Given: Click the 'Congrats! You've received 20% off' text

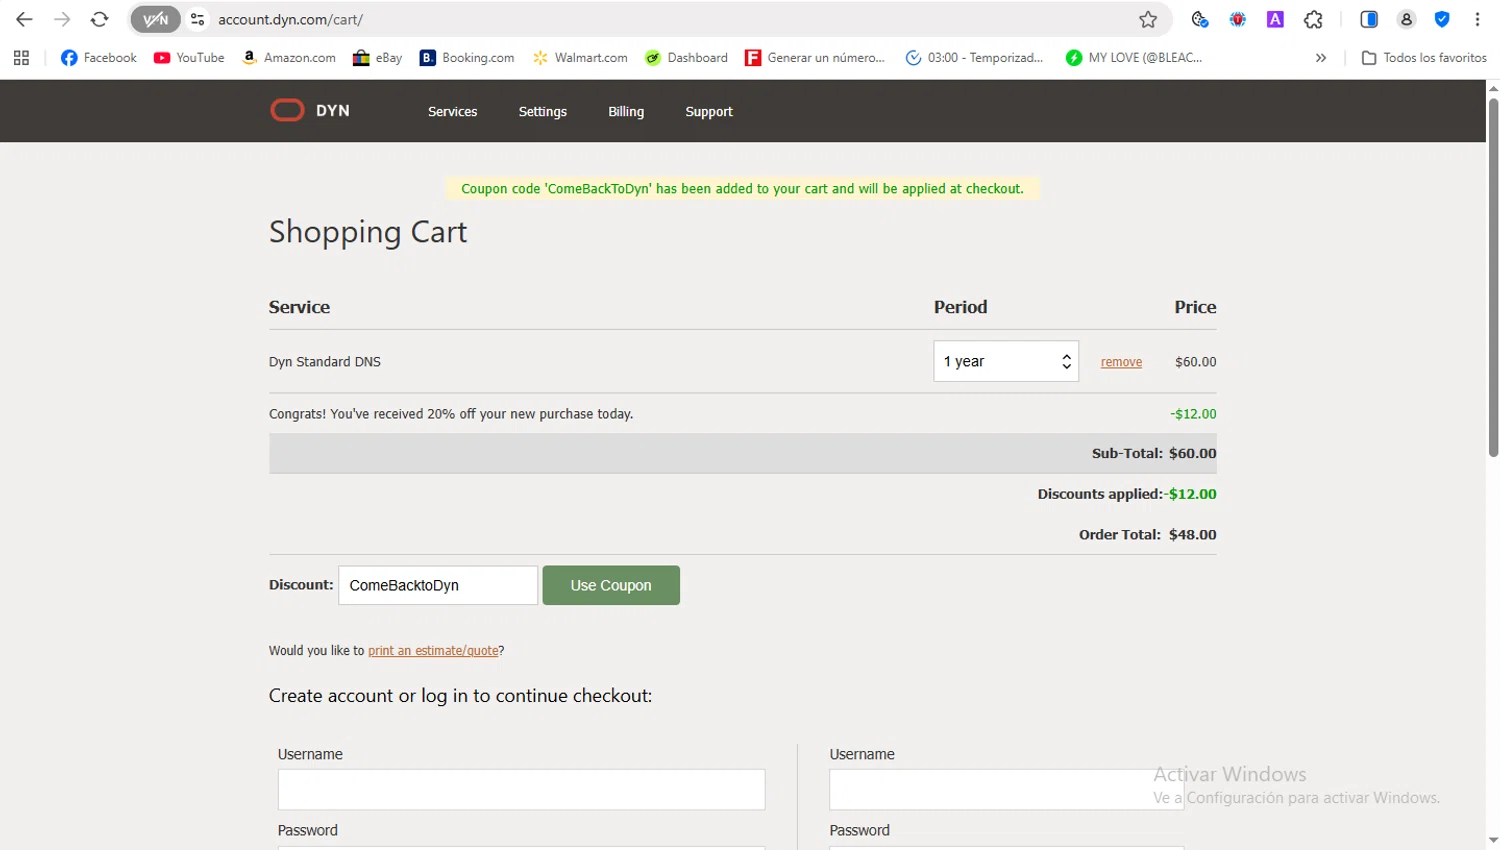Looking at the screenshot, I should click(x=451, y=414).
